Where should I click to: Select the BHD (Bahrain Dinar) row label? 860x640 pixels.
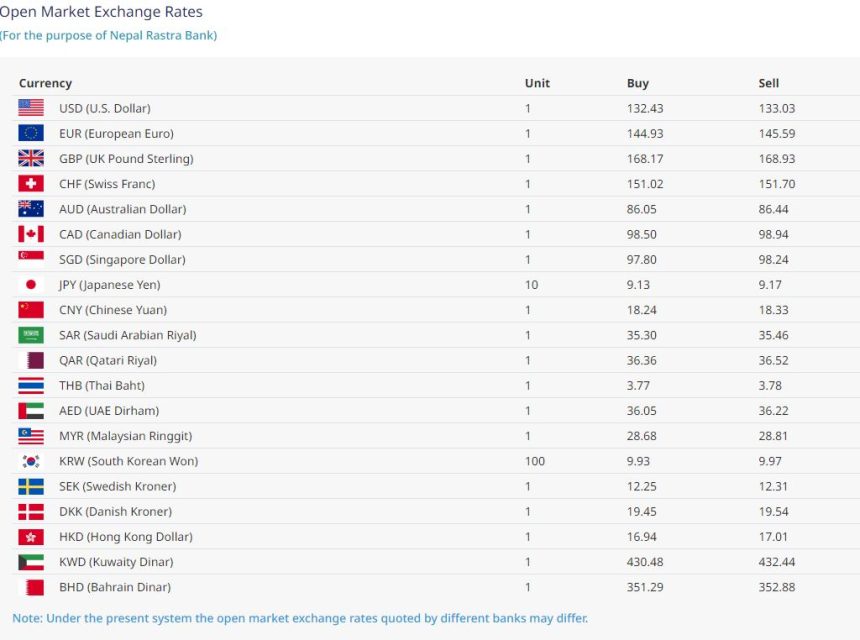click(x=115, y=587)
